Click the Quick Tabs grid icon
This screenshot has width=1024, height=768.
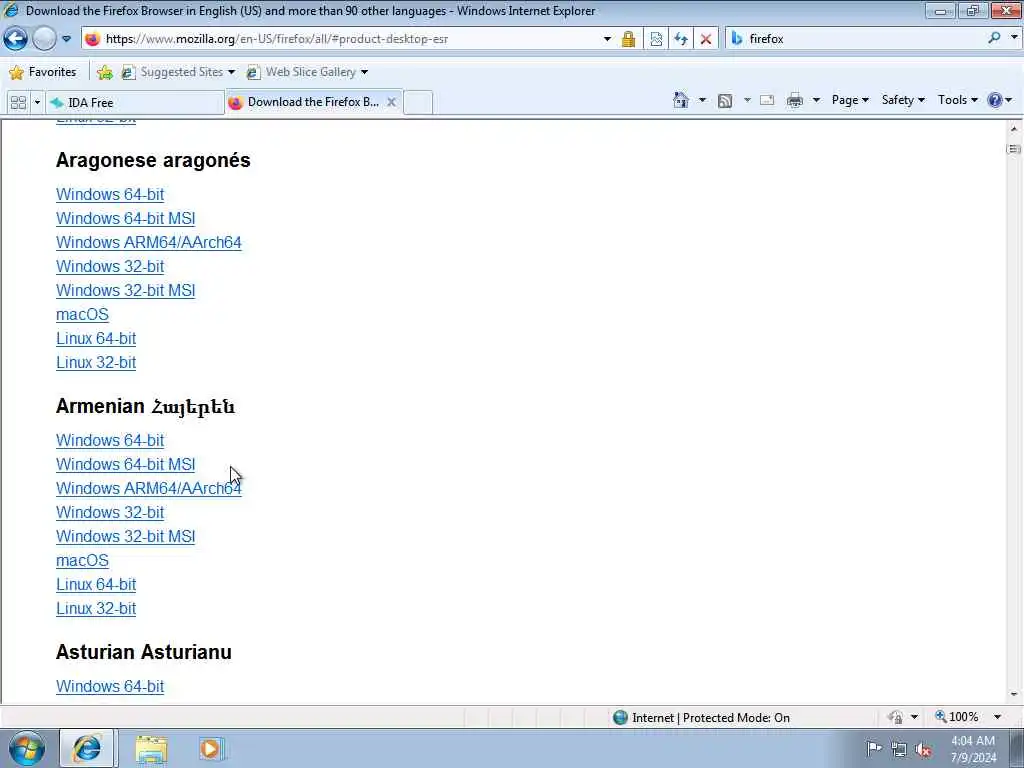(x=18, y=103)
